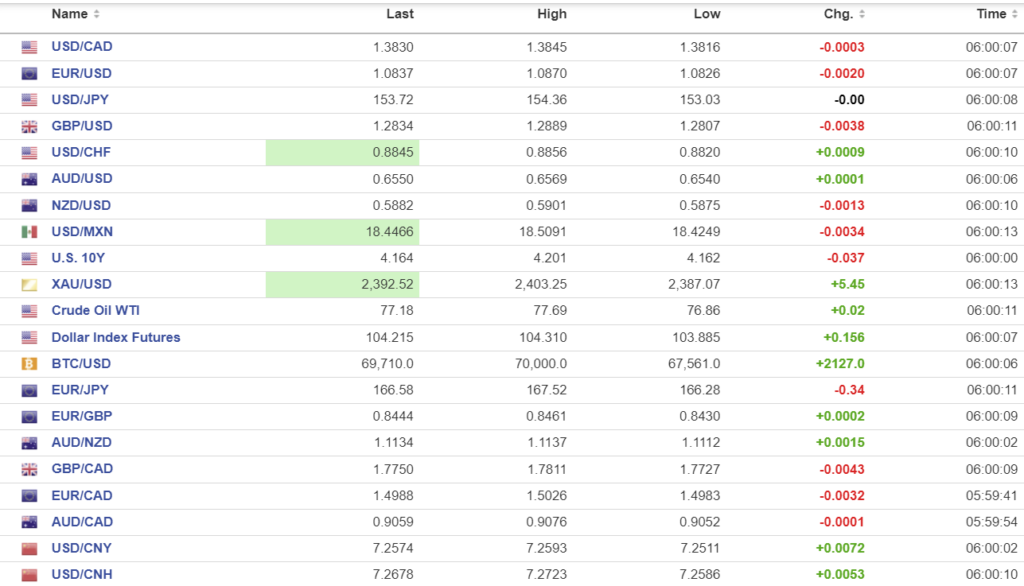Click the BTC/USD change value +2127.0
Screen dimensions: 1024x586
(840, 364)
